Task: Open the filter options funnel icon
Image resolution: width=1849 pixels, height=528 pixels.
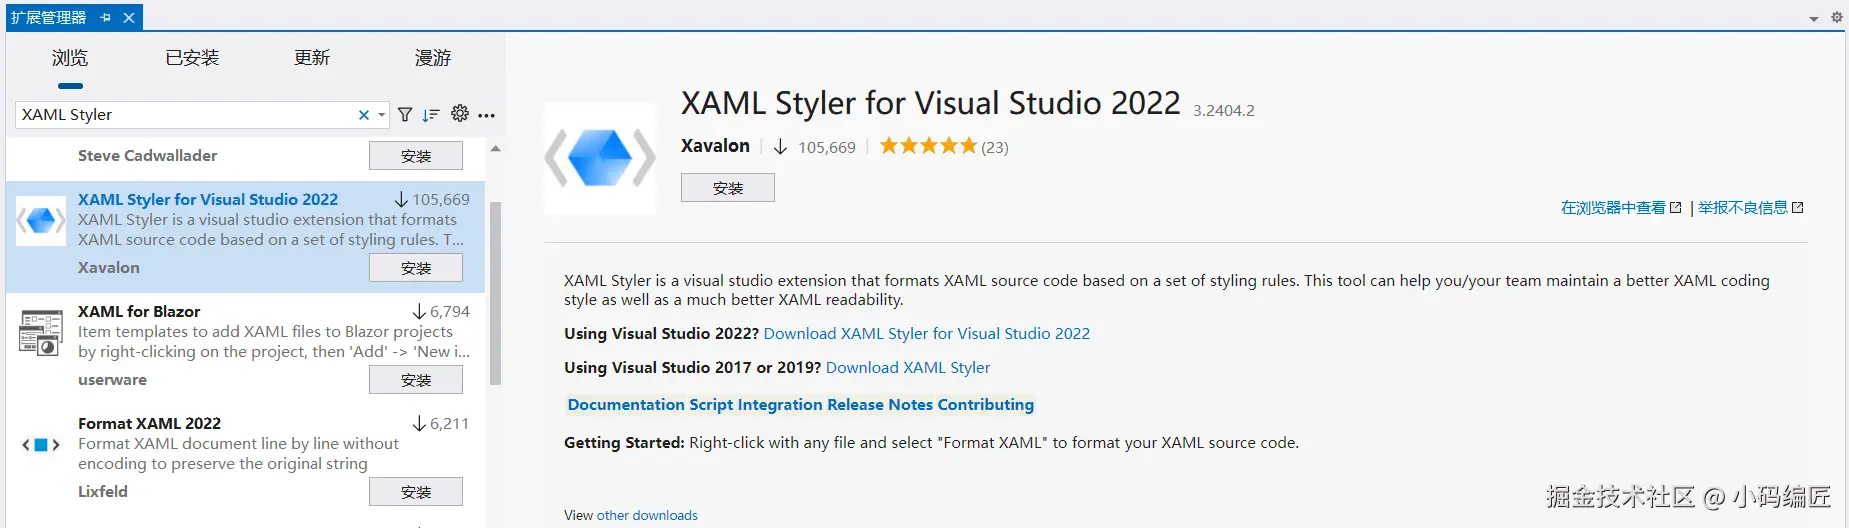Action: click(x=405, y=115)
